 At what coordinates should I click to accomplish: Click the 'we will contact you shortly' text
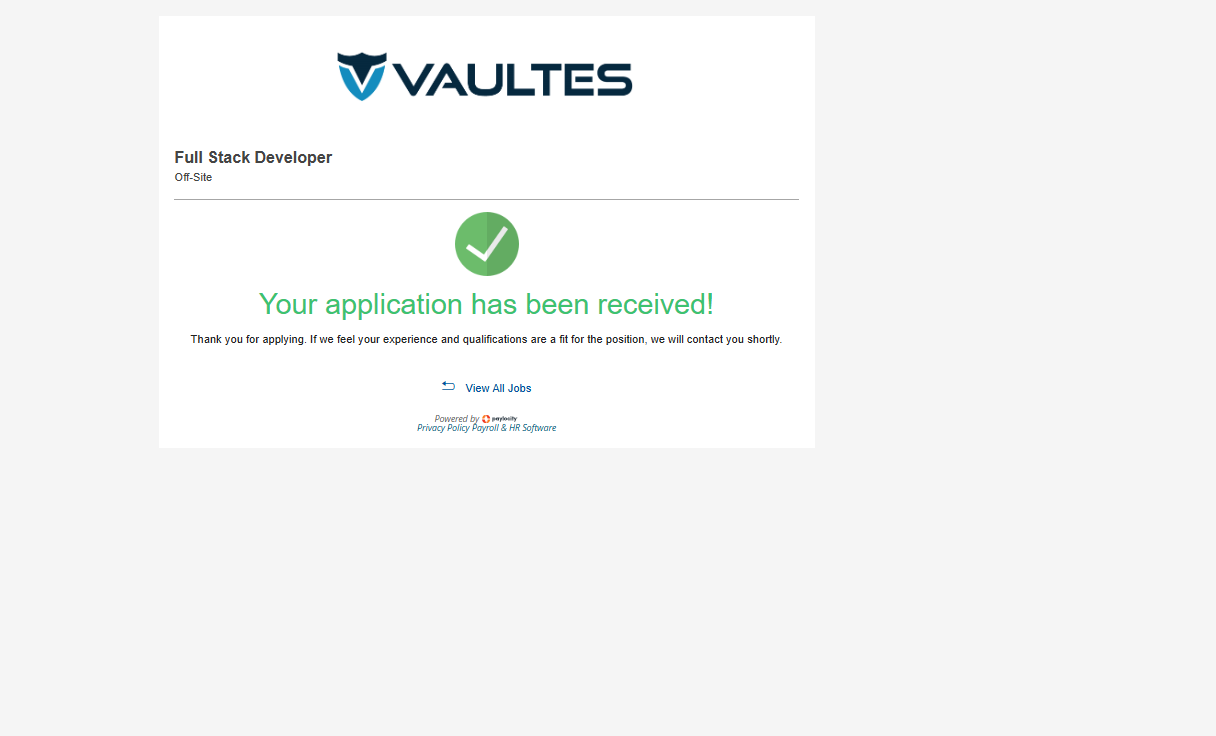click(x=716, y=340)
